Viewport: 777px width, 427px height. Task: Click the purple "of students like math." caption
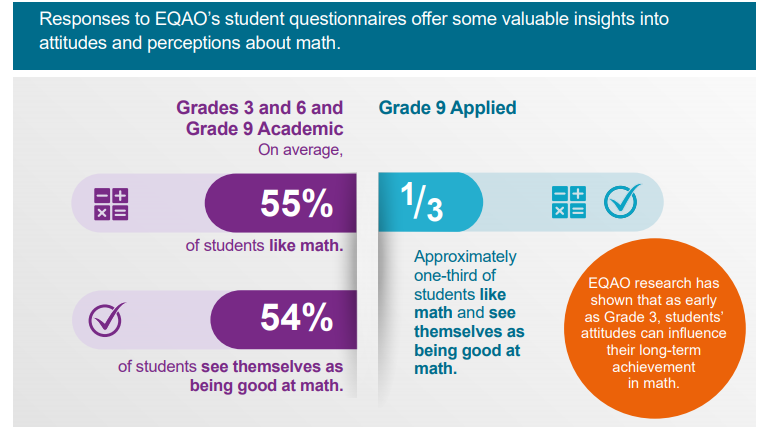click(x=264, y=246)
